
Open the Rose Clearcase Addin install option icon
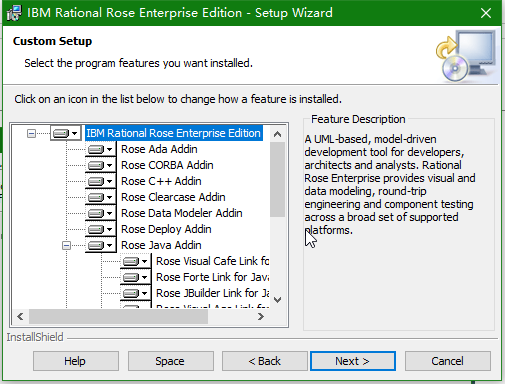(x=100, y=197)
